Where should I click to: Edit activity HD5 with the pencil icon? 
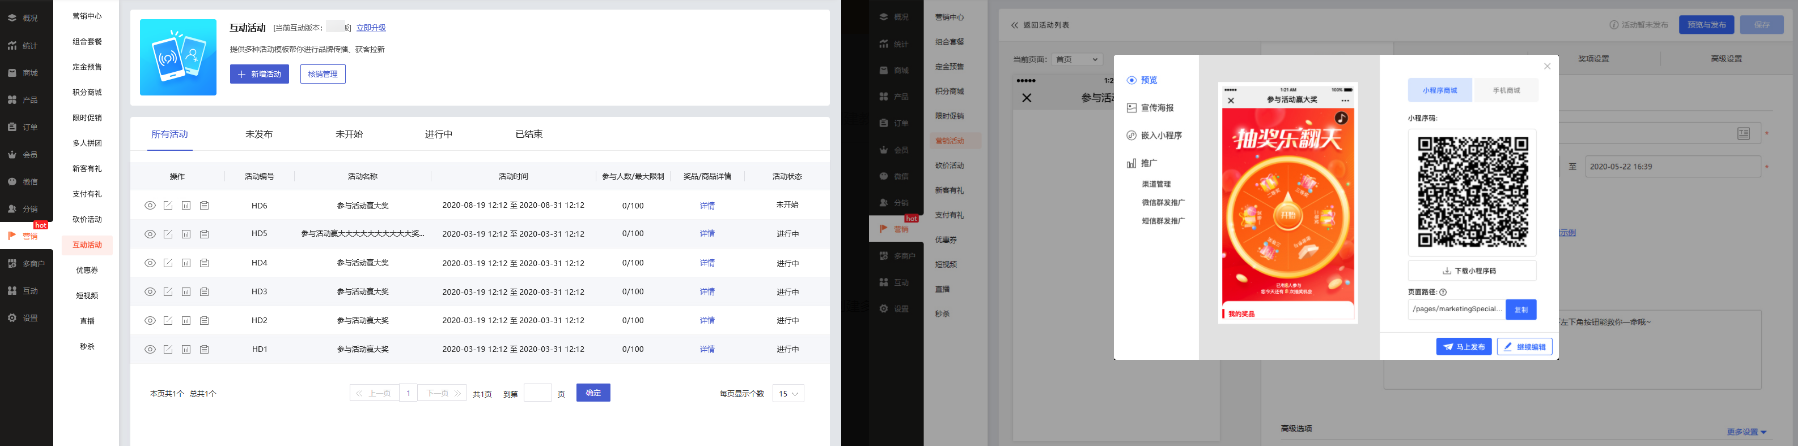pos(168,234)
